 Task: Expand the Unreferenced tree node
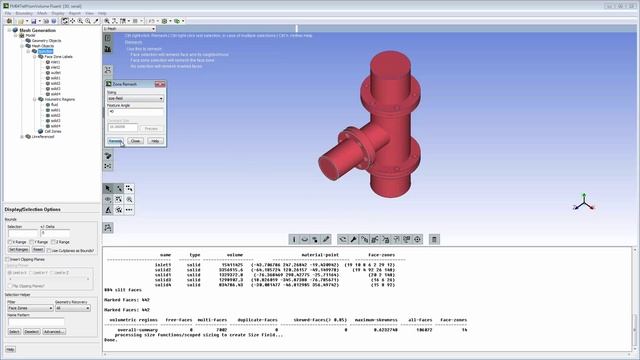click(x=22, y=137)
